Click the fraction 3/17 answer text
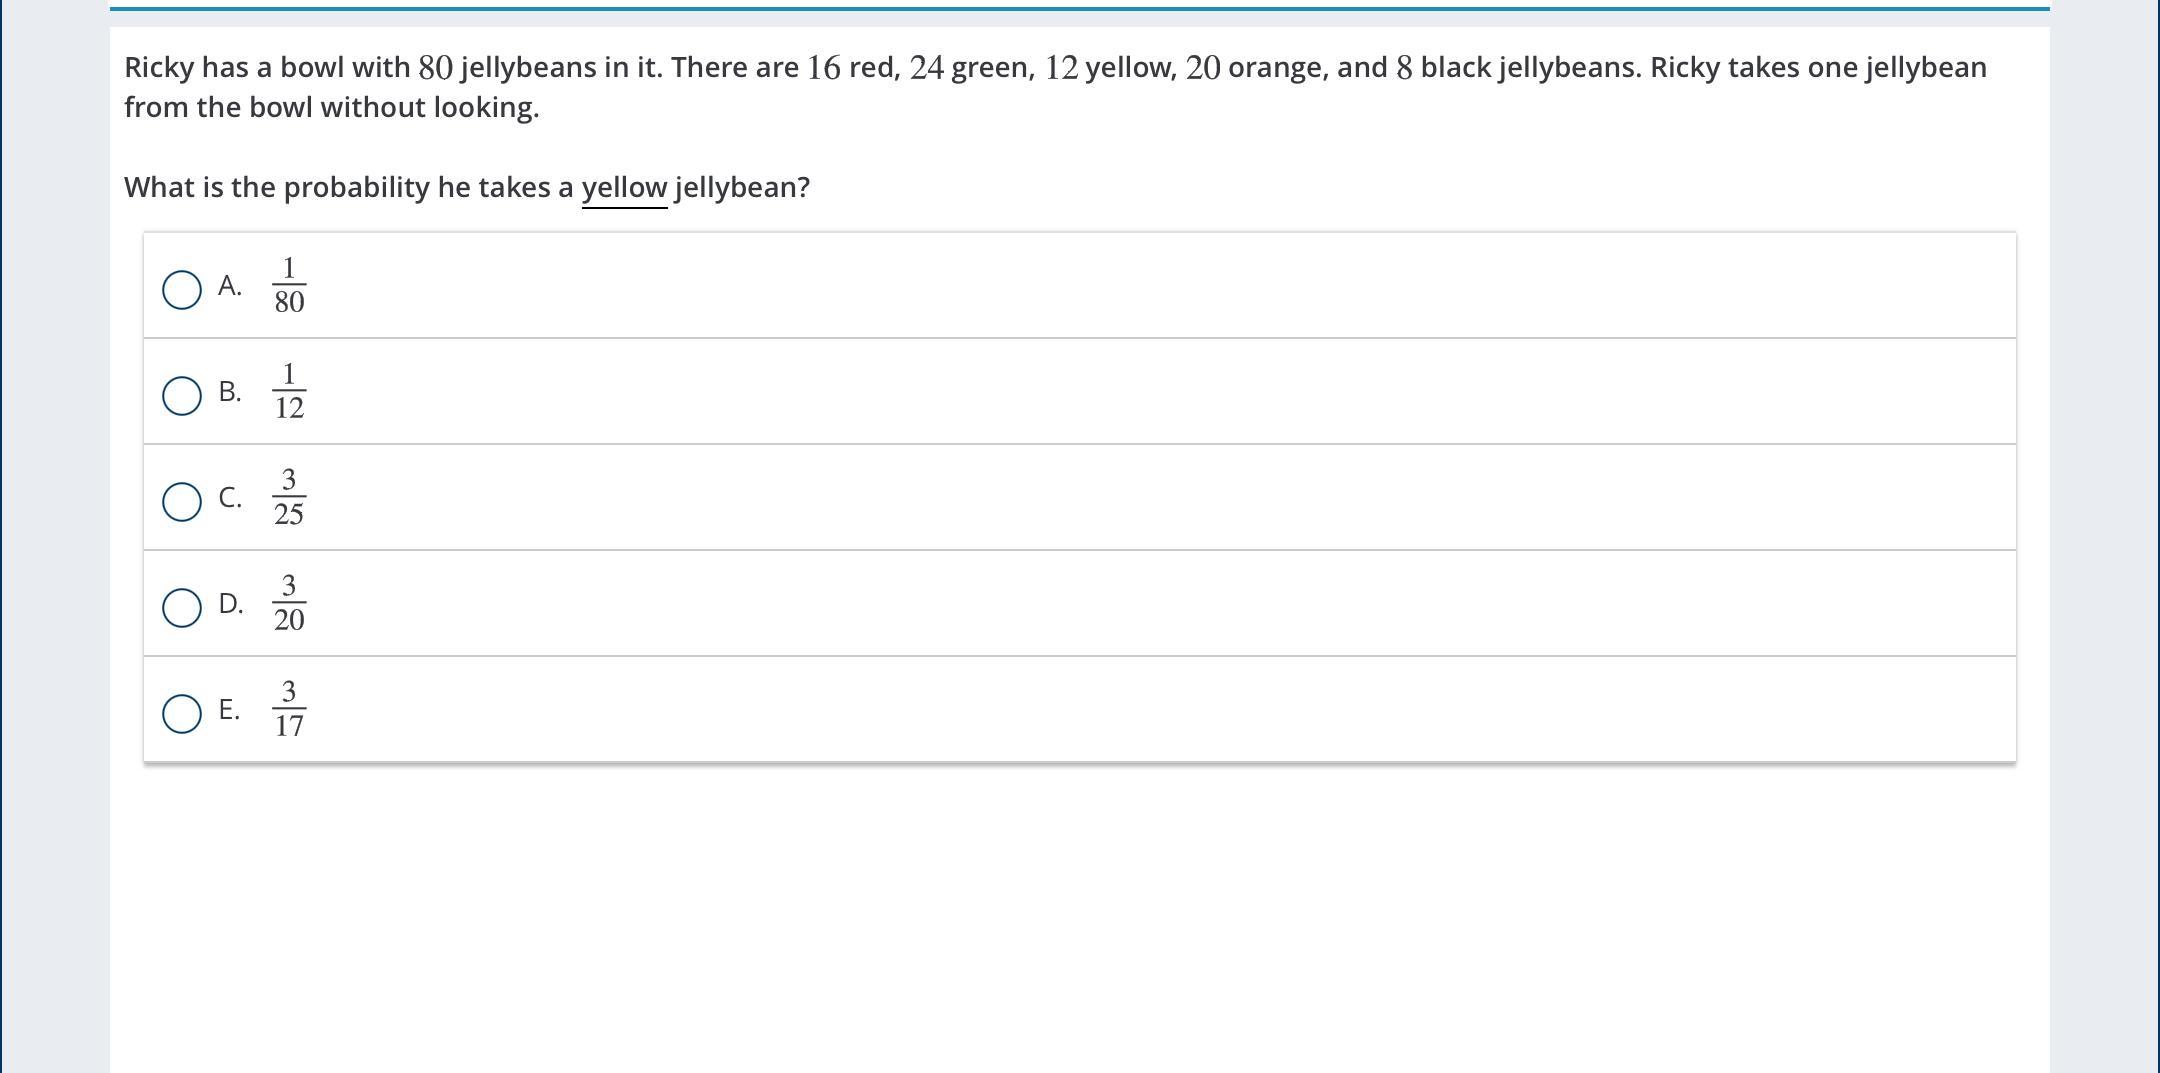 pos(289,710)
